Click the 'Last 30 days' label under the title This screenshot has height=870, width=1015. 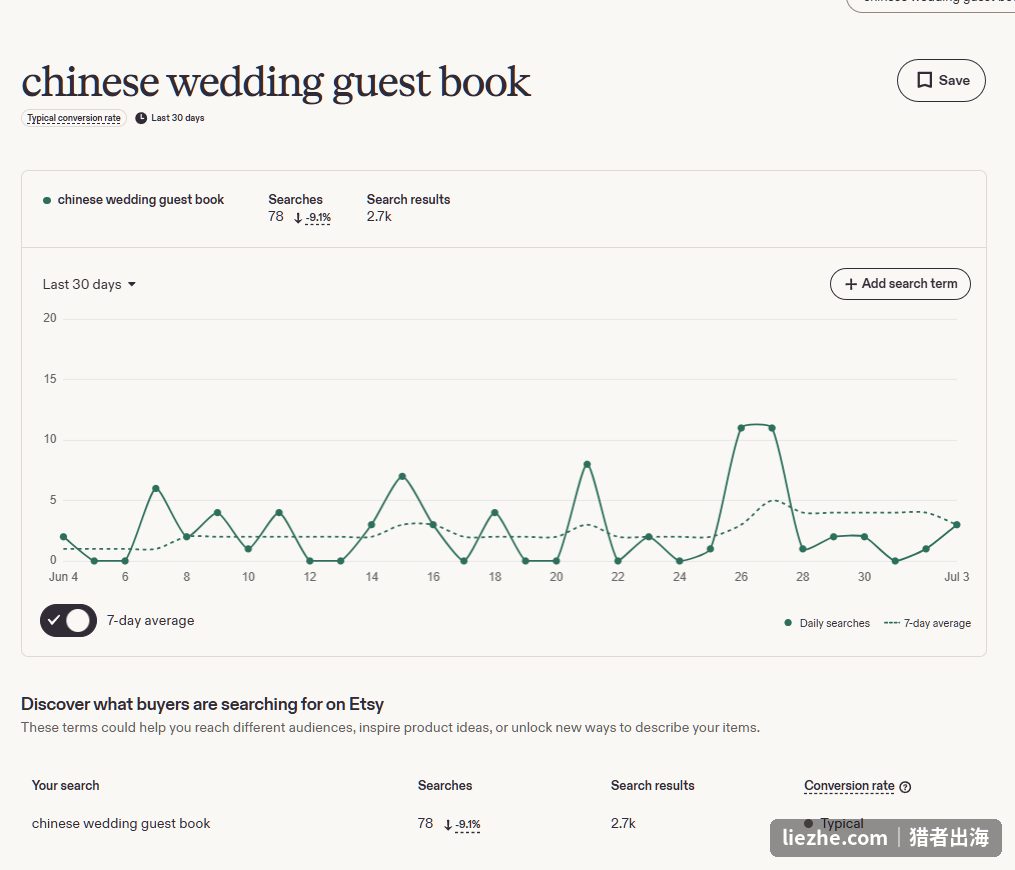[177, 118]
